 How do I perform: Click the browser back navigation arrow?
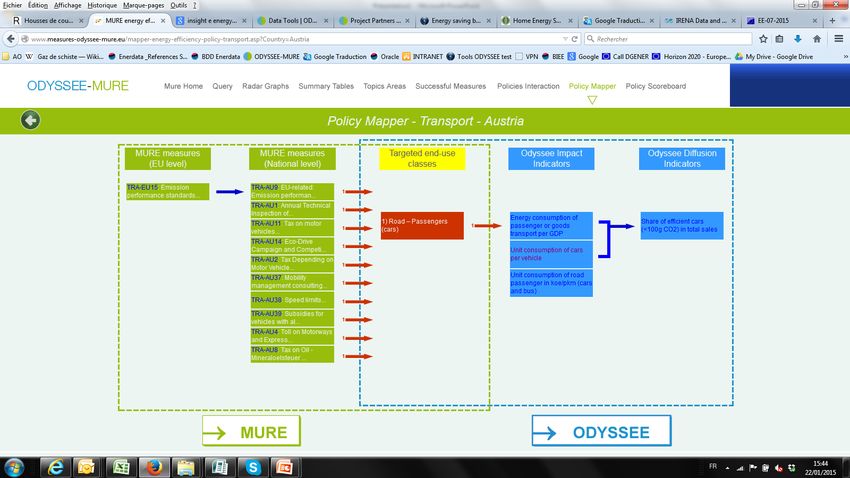pos(10,39)
